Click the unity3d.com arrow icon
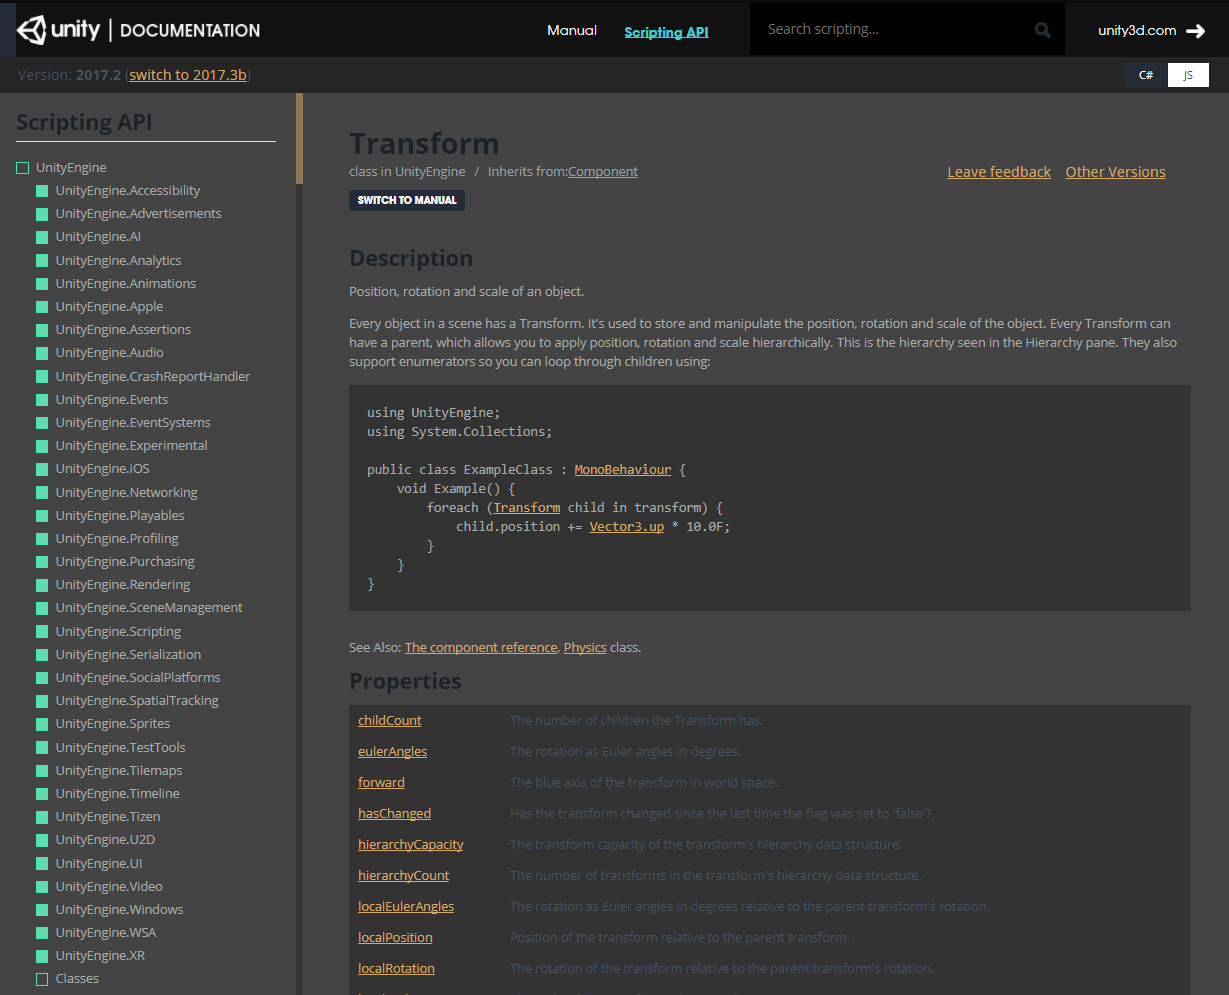This screenshot has height=995, width=1229. pos(1195,31)
